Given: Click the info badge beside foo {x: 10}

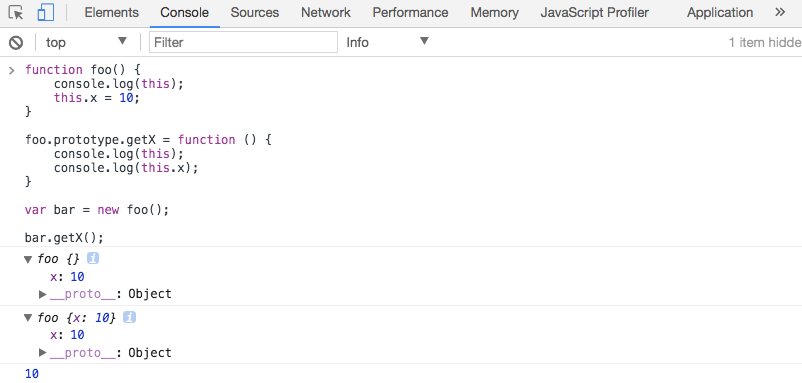Looking at the screenshot, I should [x=130, y=318].
